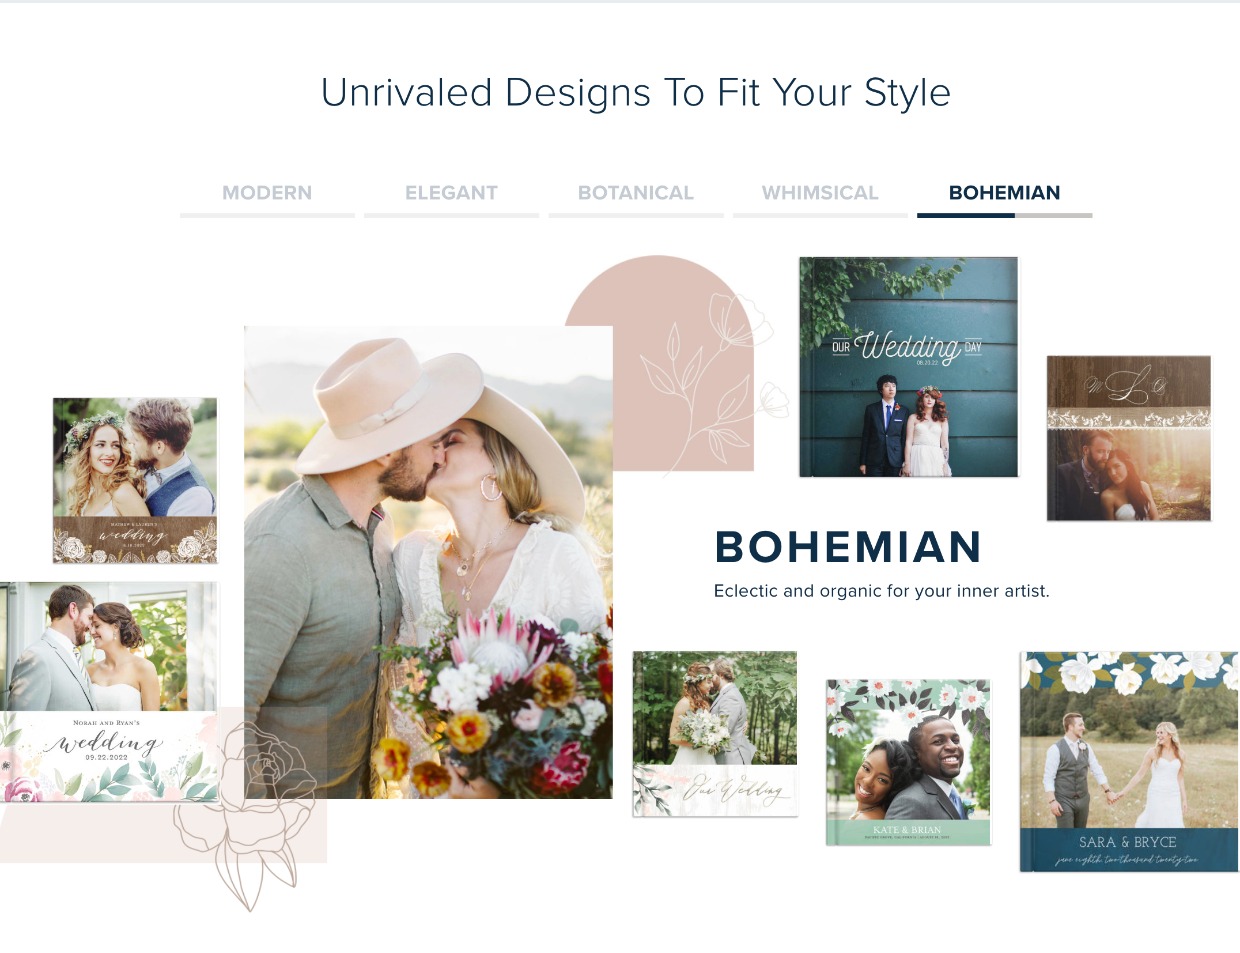Open the Kate & Brian mint floral book
Screen dimensions: 1240x953
908,763
